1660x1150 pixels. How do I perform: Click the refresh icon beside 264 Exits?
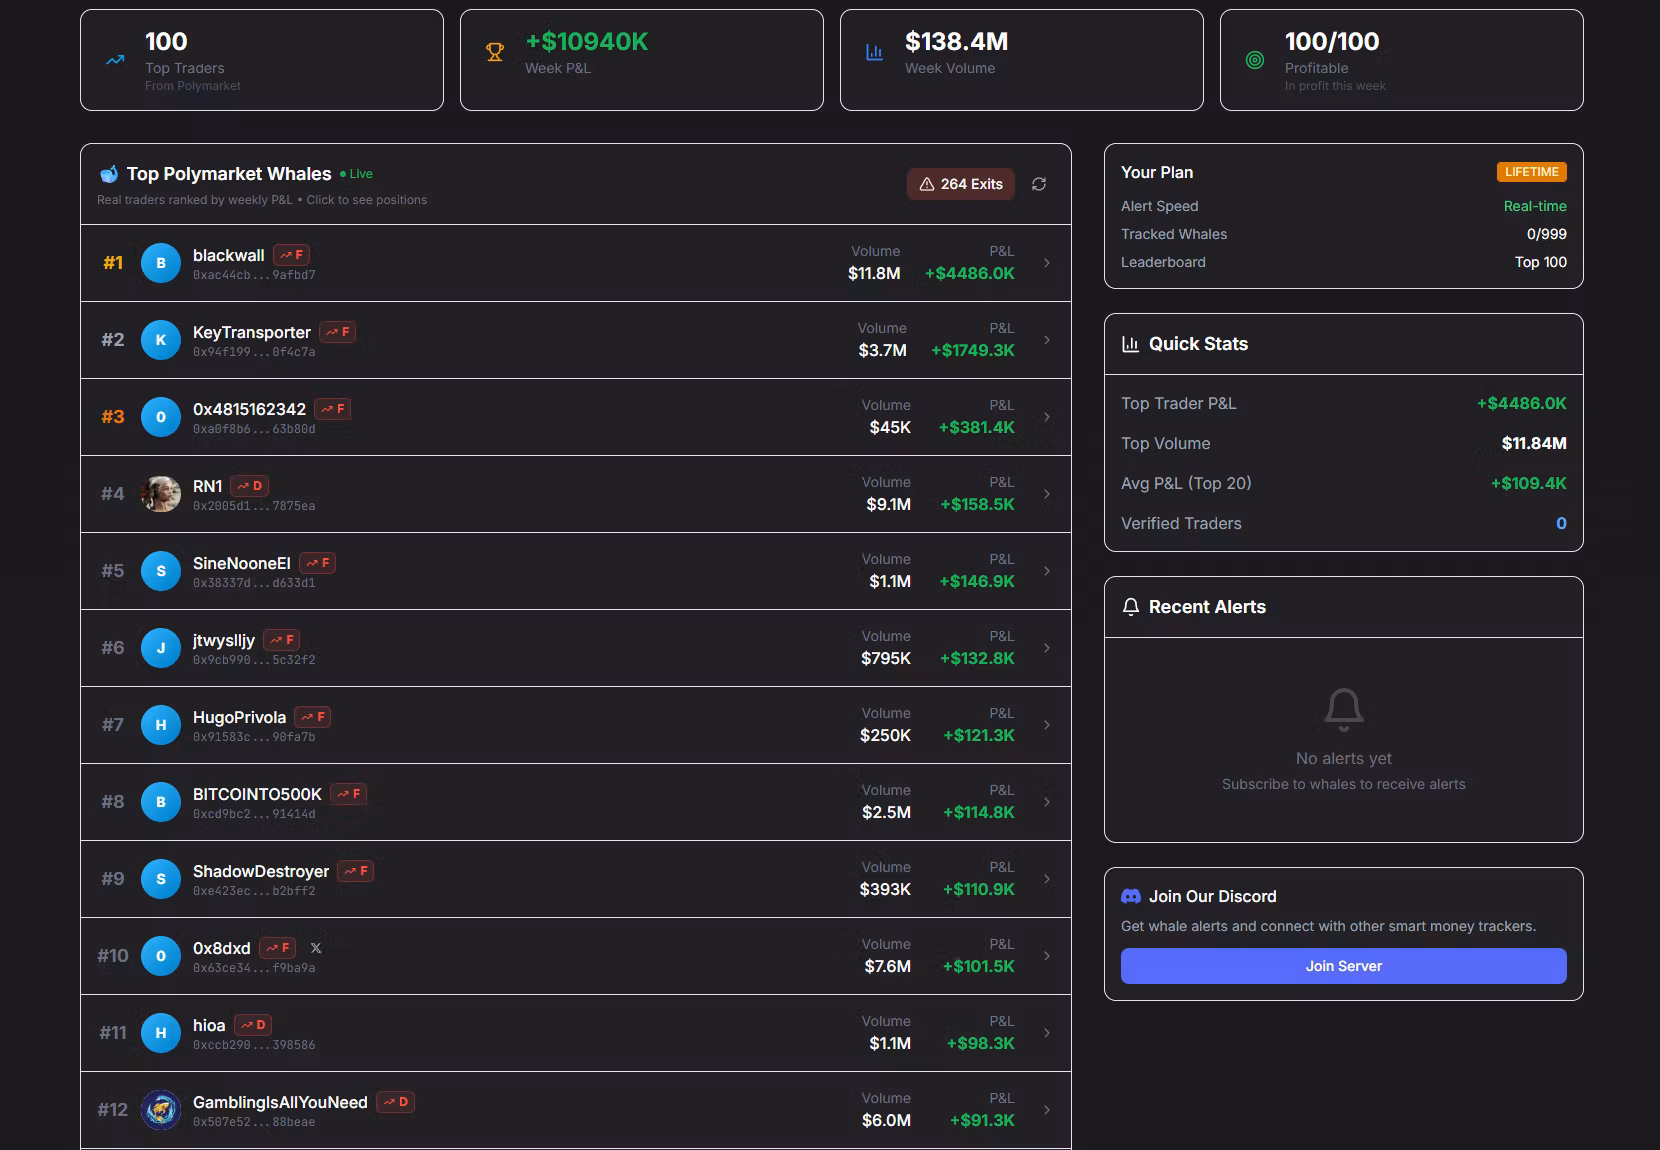(1039, 184)
